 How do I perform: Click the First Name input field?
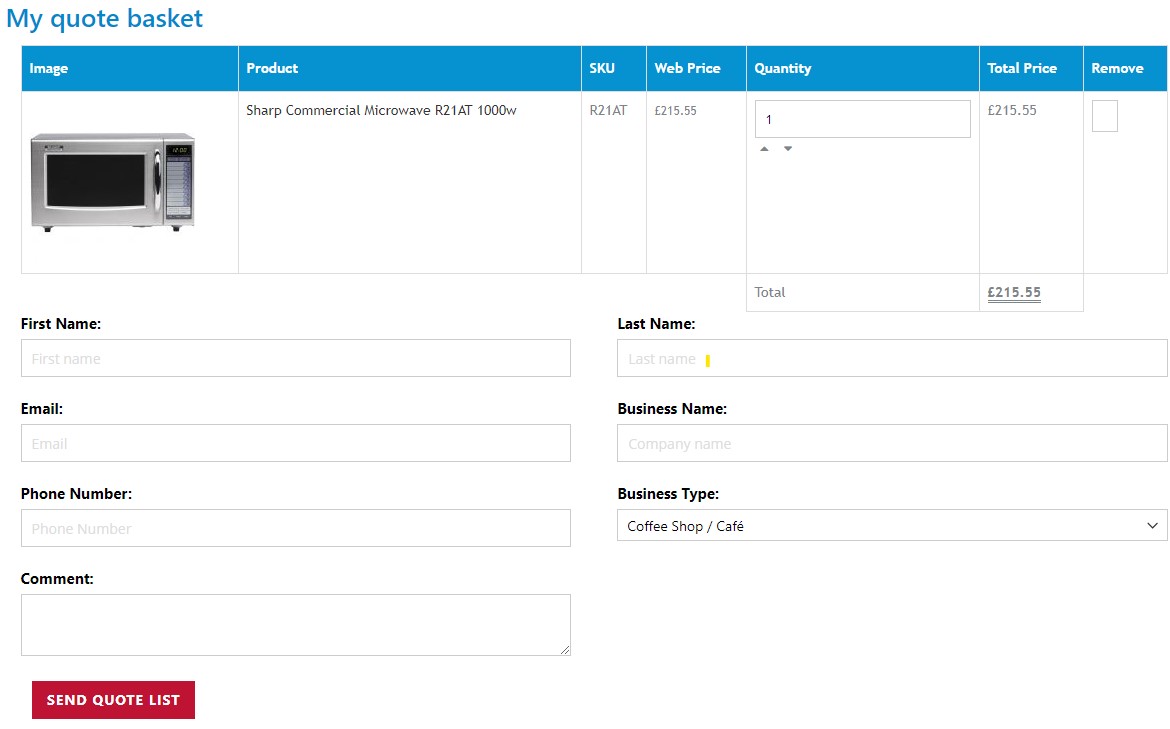click(296, 357)
